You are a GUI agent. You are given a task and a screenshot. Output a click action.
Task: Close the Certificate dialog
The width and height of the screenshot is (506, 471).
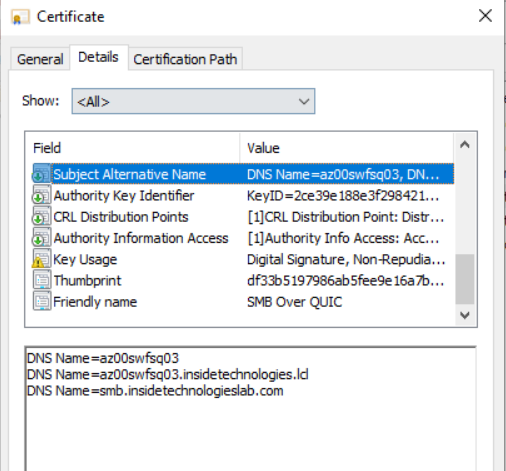485,16
